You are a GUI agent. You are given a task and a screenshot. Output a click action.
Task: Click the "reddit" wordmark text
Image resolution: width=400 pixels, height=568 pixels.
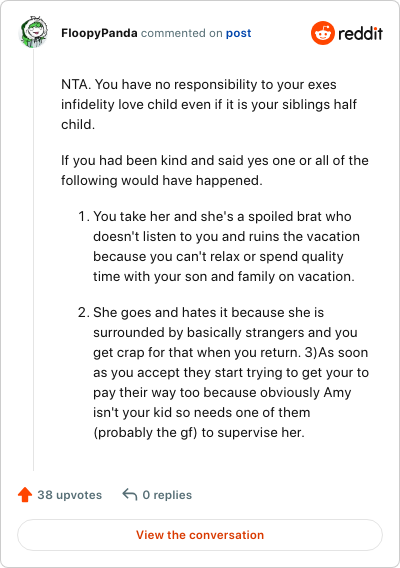click(x=360, y=33)
